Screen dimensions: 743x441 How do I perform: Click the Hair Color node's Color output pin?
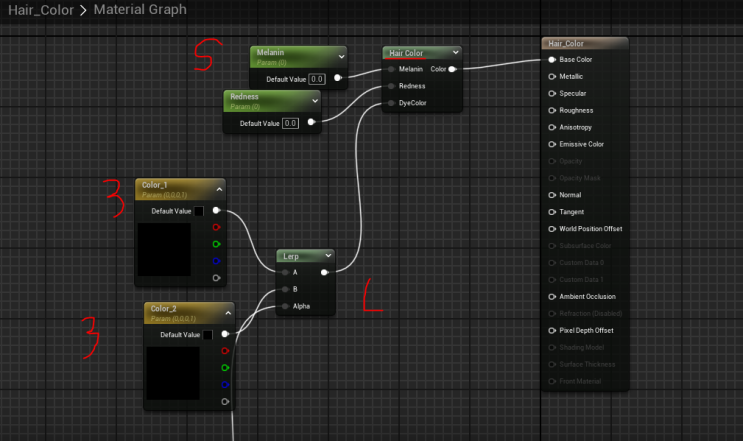coord(452,69)
